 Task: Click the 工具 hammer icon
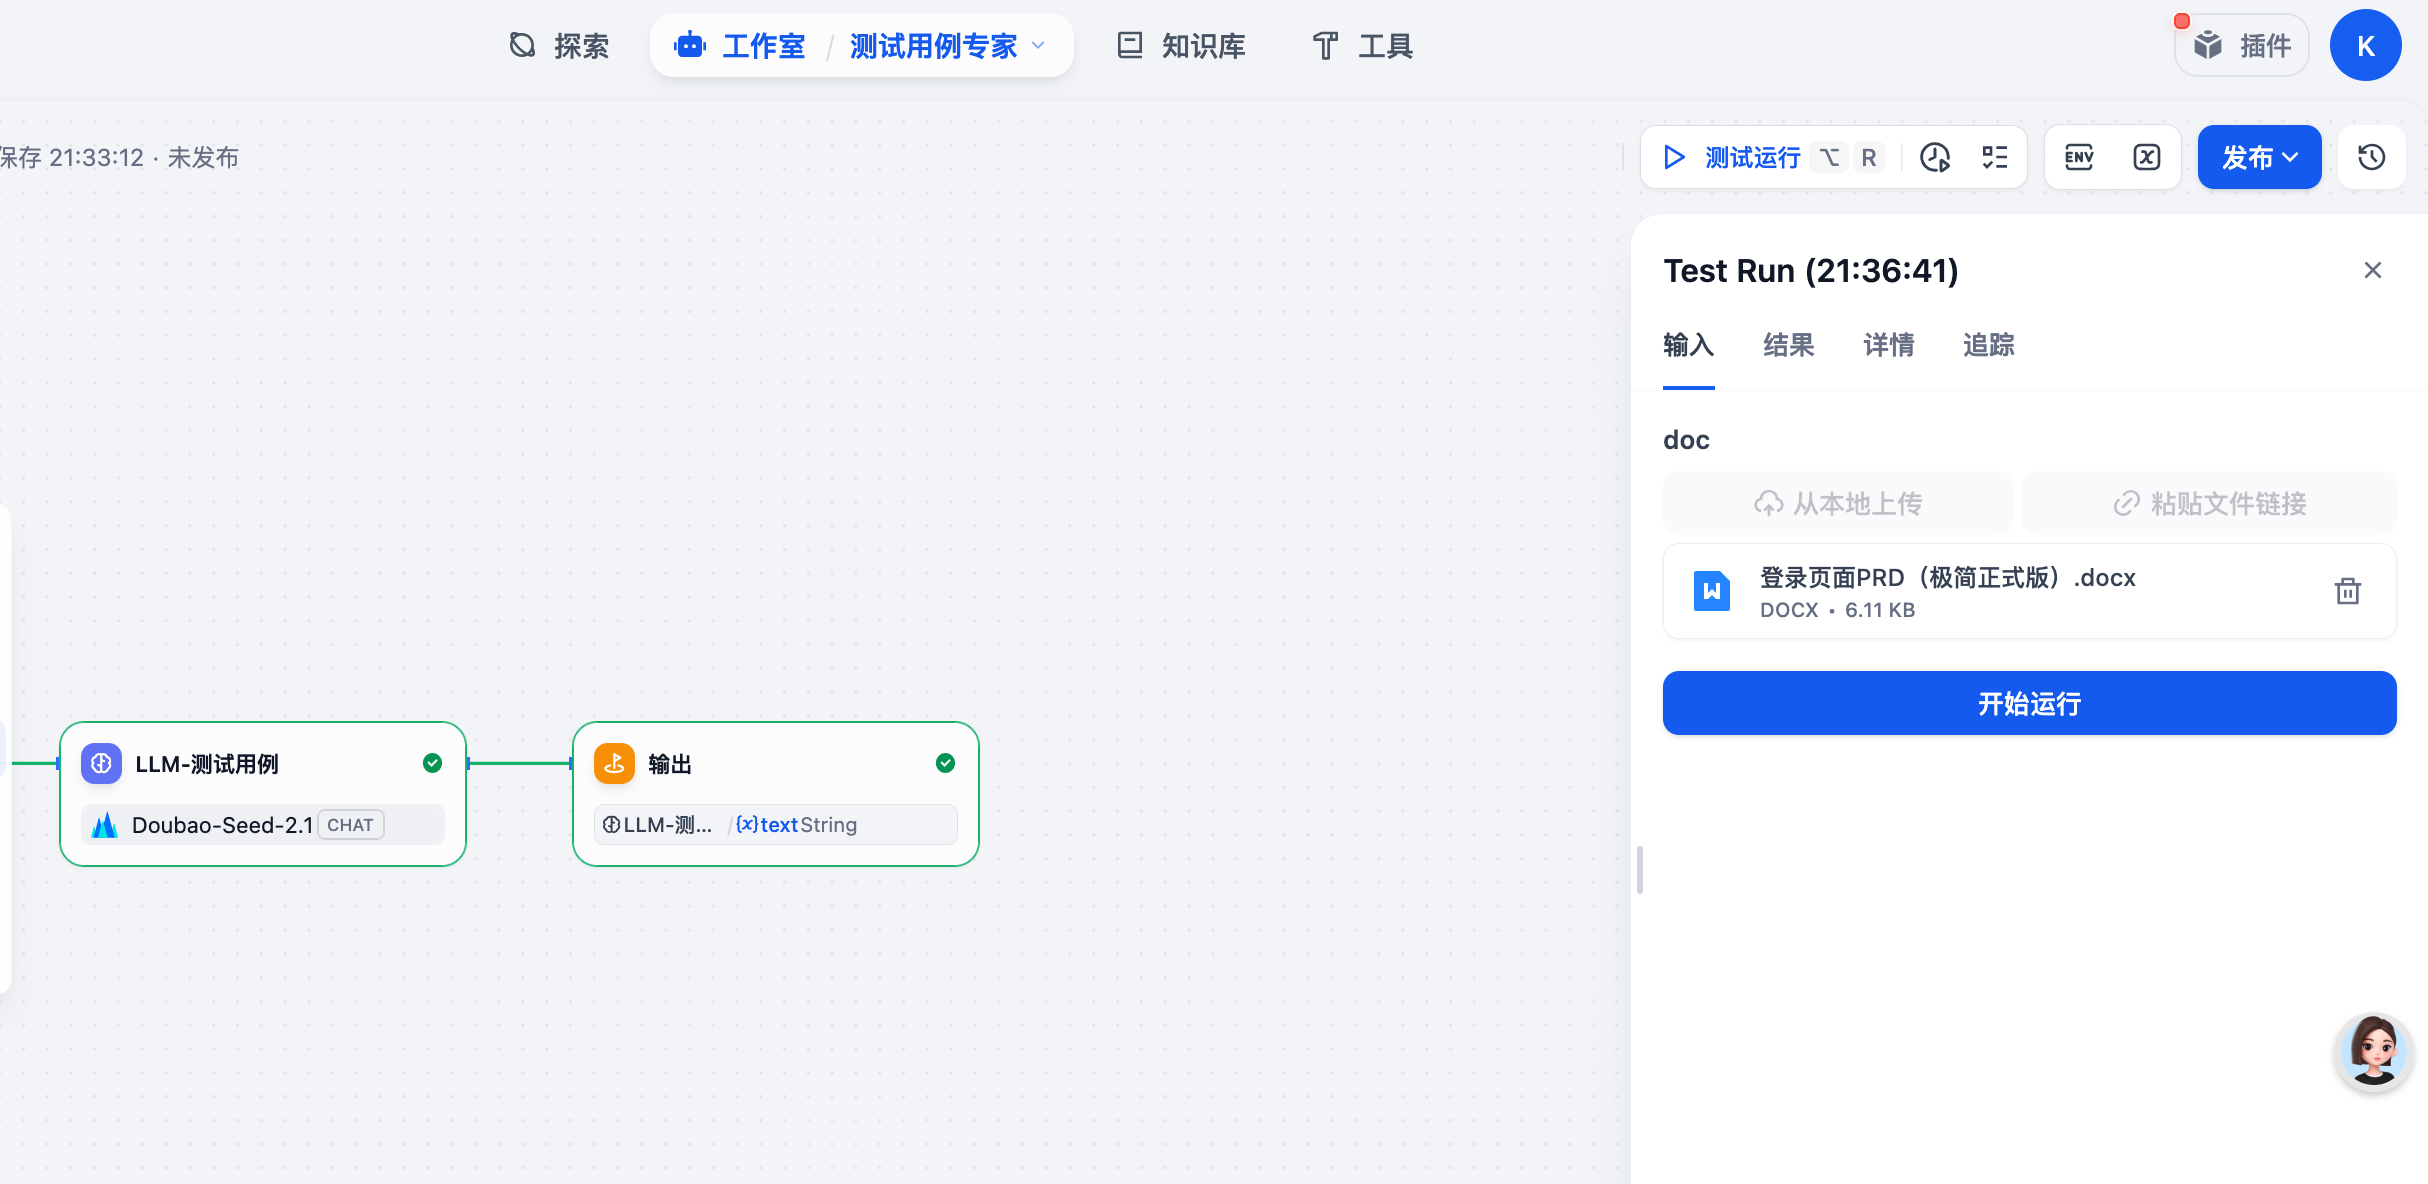1326,45
